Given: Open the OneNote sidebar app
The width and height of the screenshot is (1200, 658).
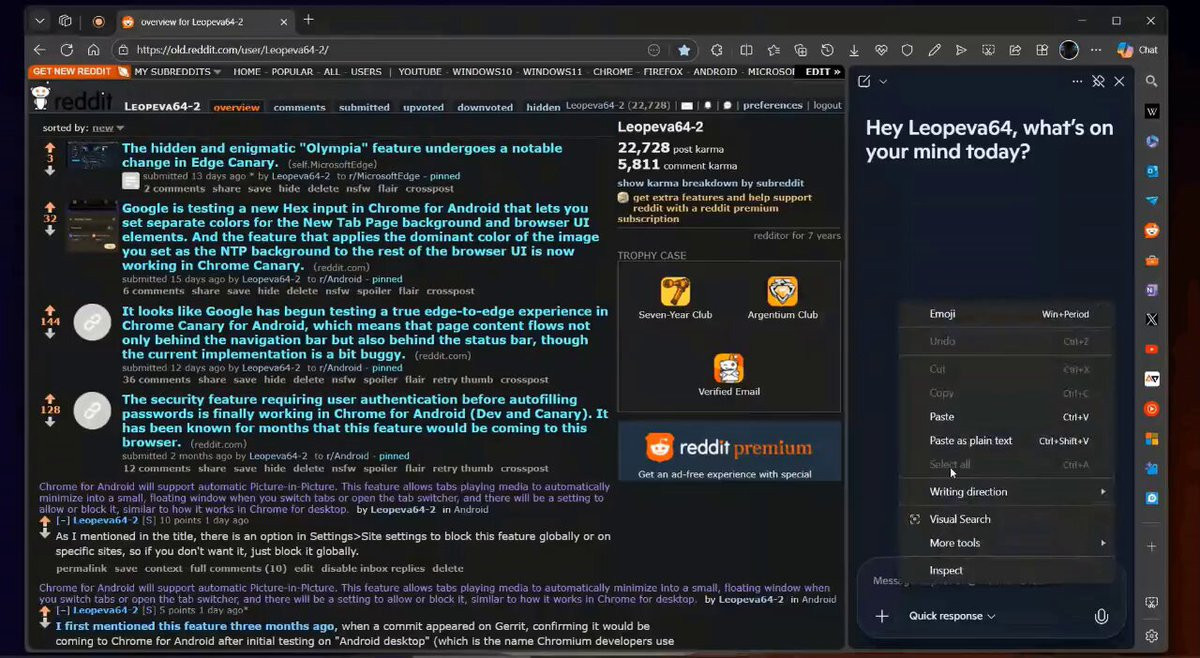Looking at the screenshot, I should [1152, 290].
